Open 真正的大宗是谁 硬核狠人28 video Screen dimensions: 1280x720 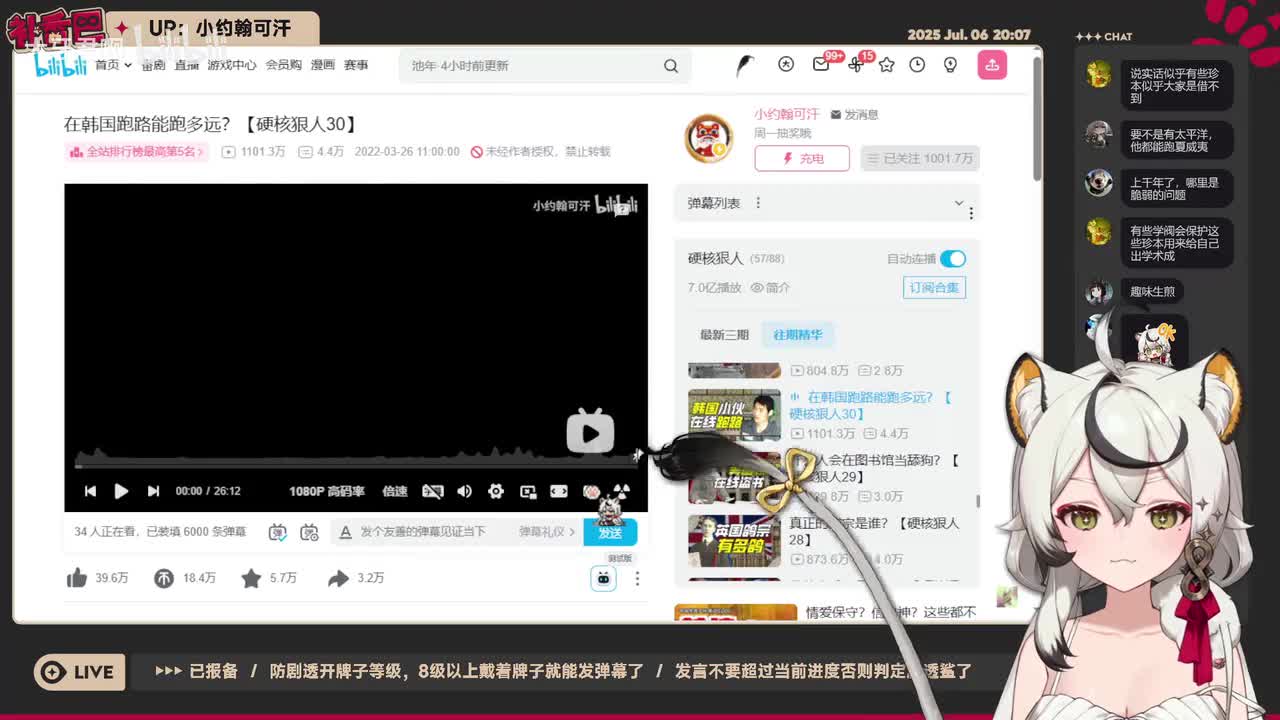tap(873, 531)
